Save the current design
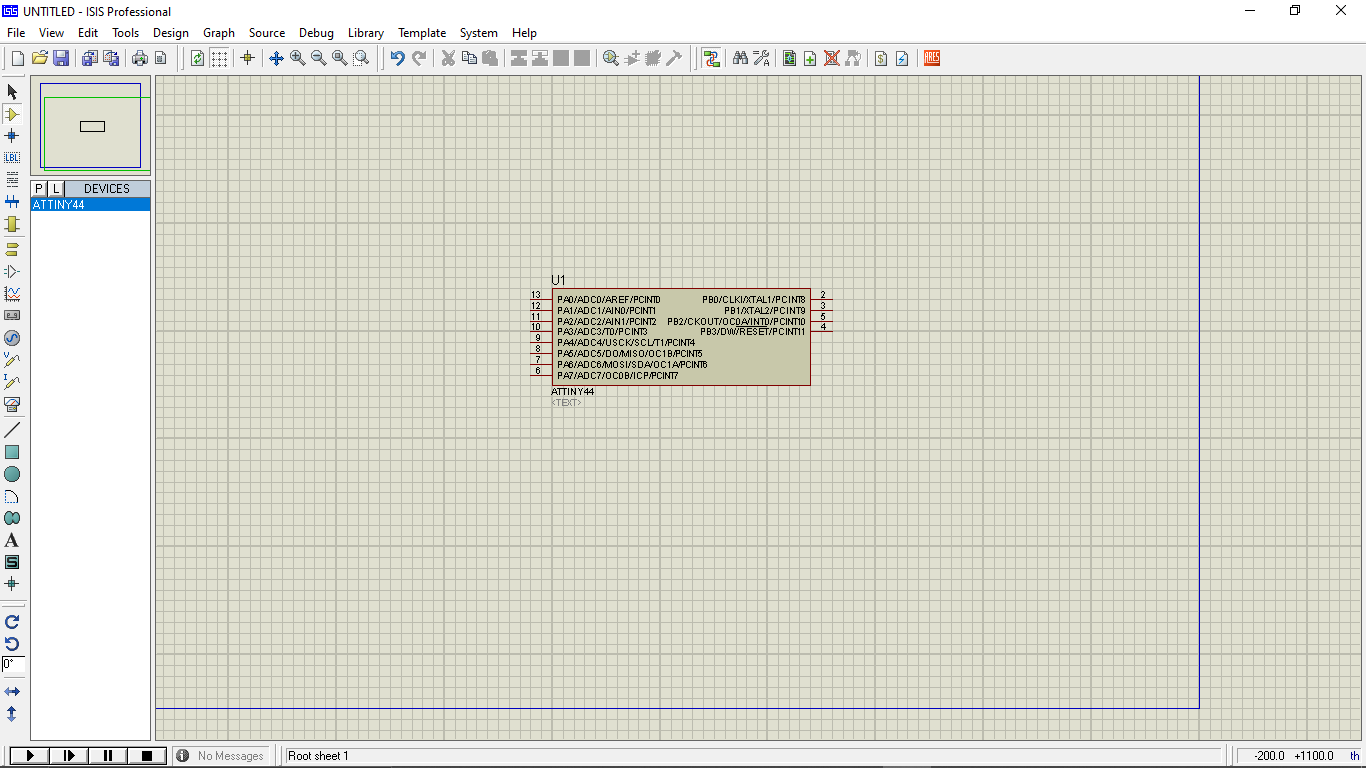 (61, 58)
